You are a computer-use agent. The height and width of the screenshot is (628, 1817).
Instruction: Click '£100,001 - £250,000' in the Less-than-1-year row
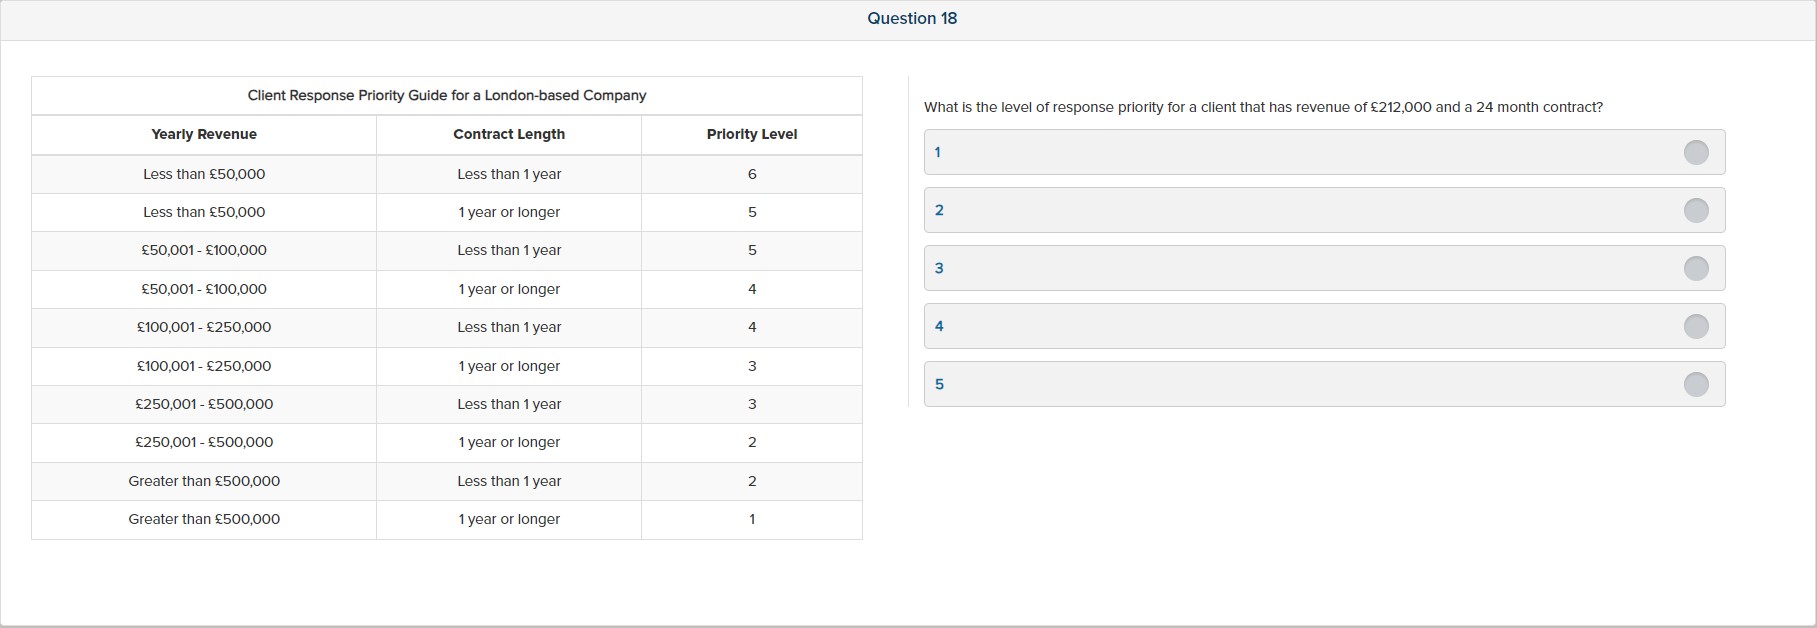tap(204, 327)
